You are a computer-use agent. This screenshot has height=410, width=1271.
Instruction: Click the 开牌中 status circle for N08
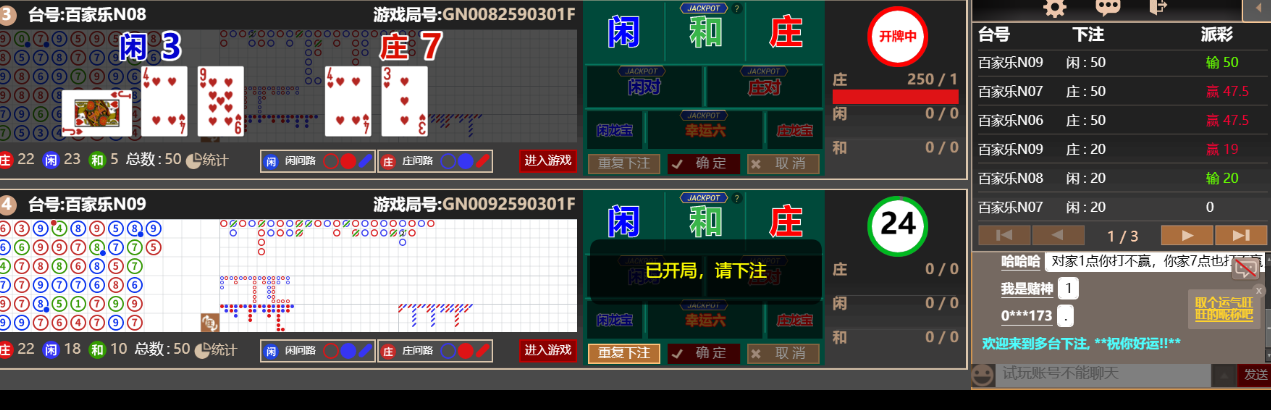[897, 35]
